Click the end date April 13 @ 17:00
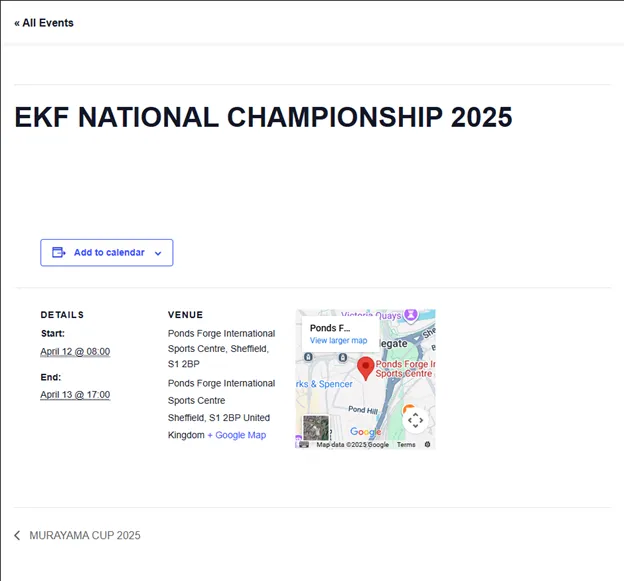The height and width of the screenshot is (581, 624). (x=75, y=395)
